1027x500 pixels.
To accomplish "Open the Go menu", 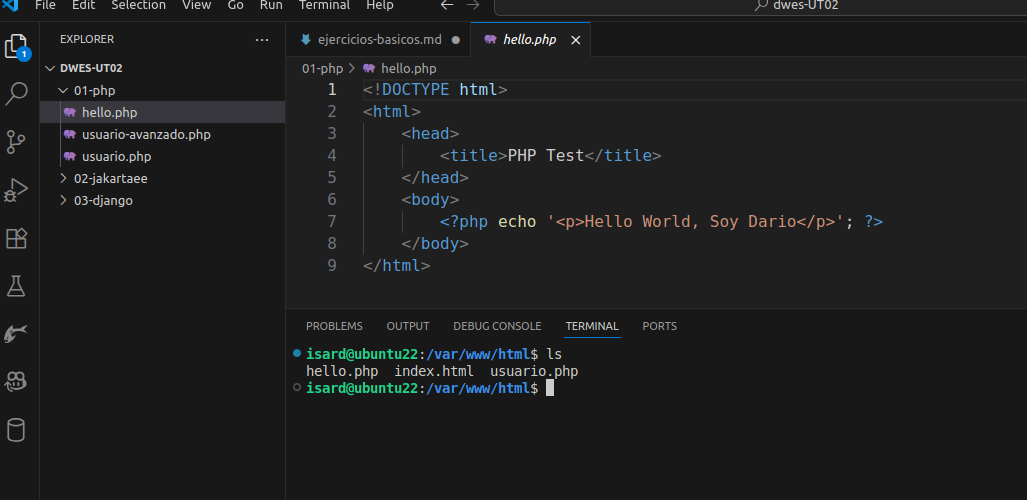I will pos(235,5).
